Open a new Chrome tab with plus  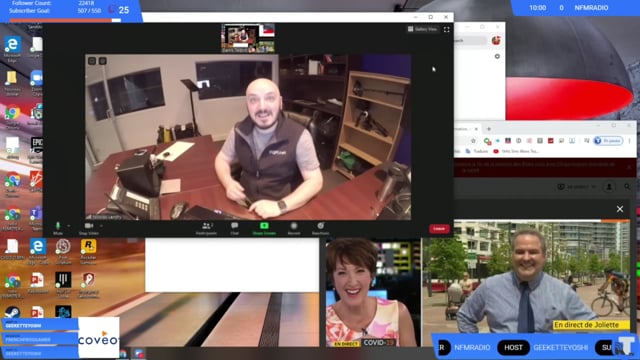[x=489, y=129]
